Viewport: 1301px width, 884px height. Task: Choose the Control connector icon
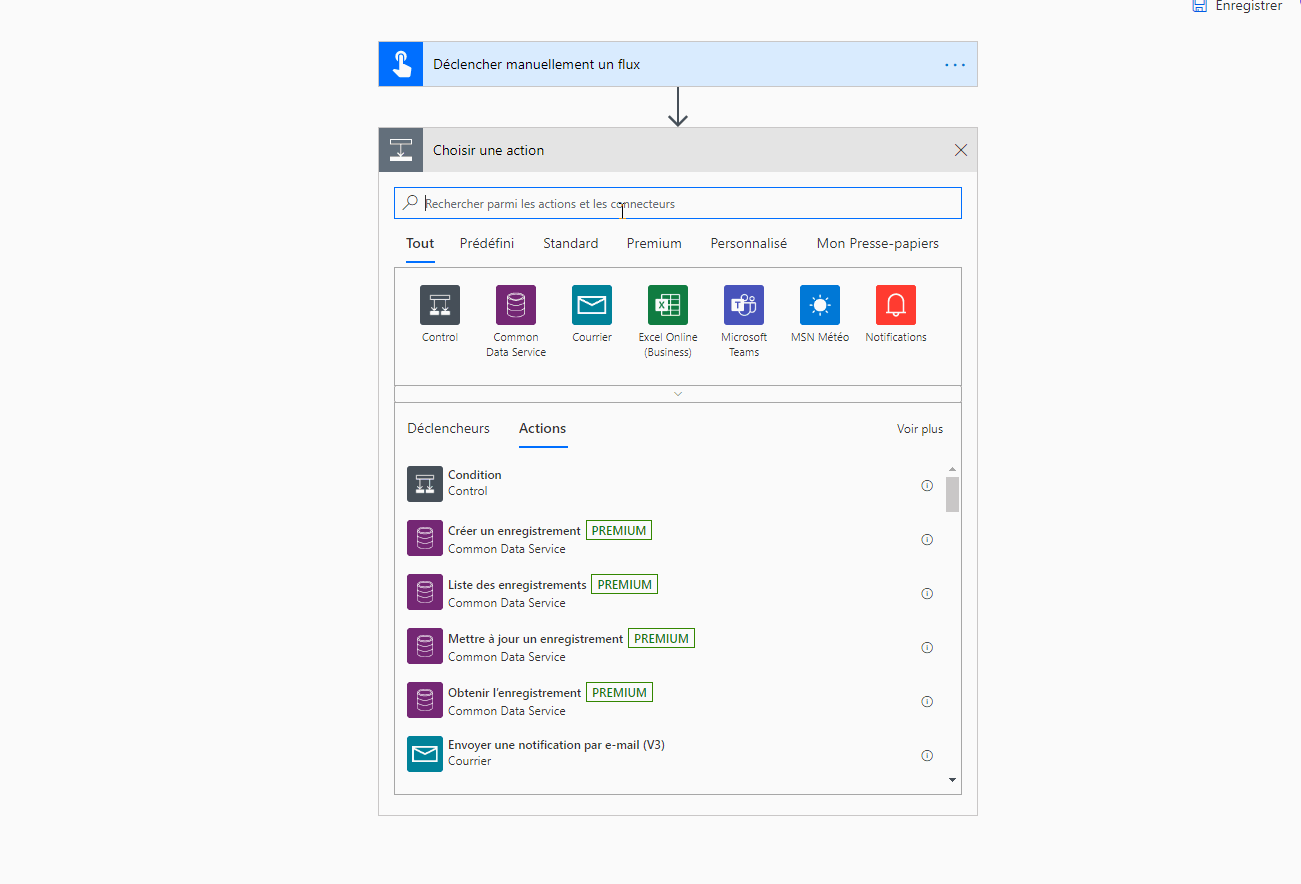click(x=440, y=305)
